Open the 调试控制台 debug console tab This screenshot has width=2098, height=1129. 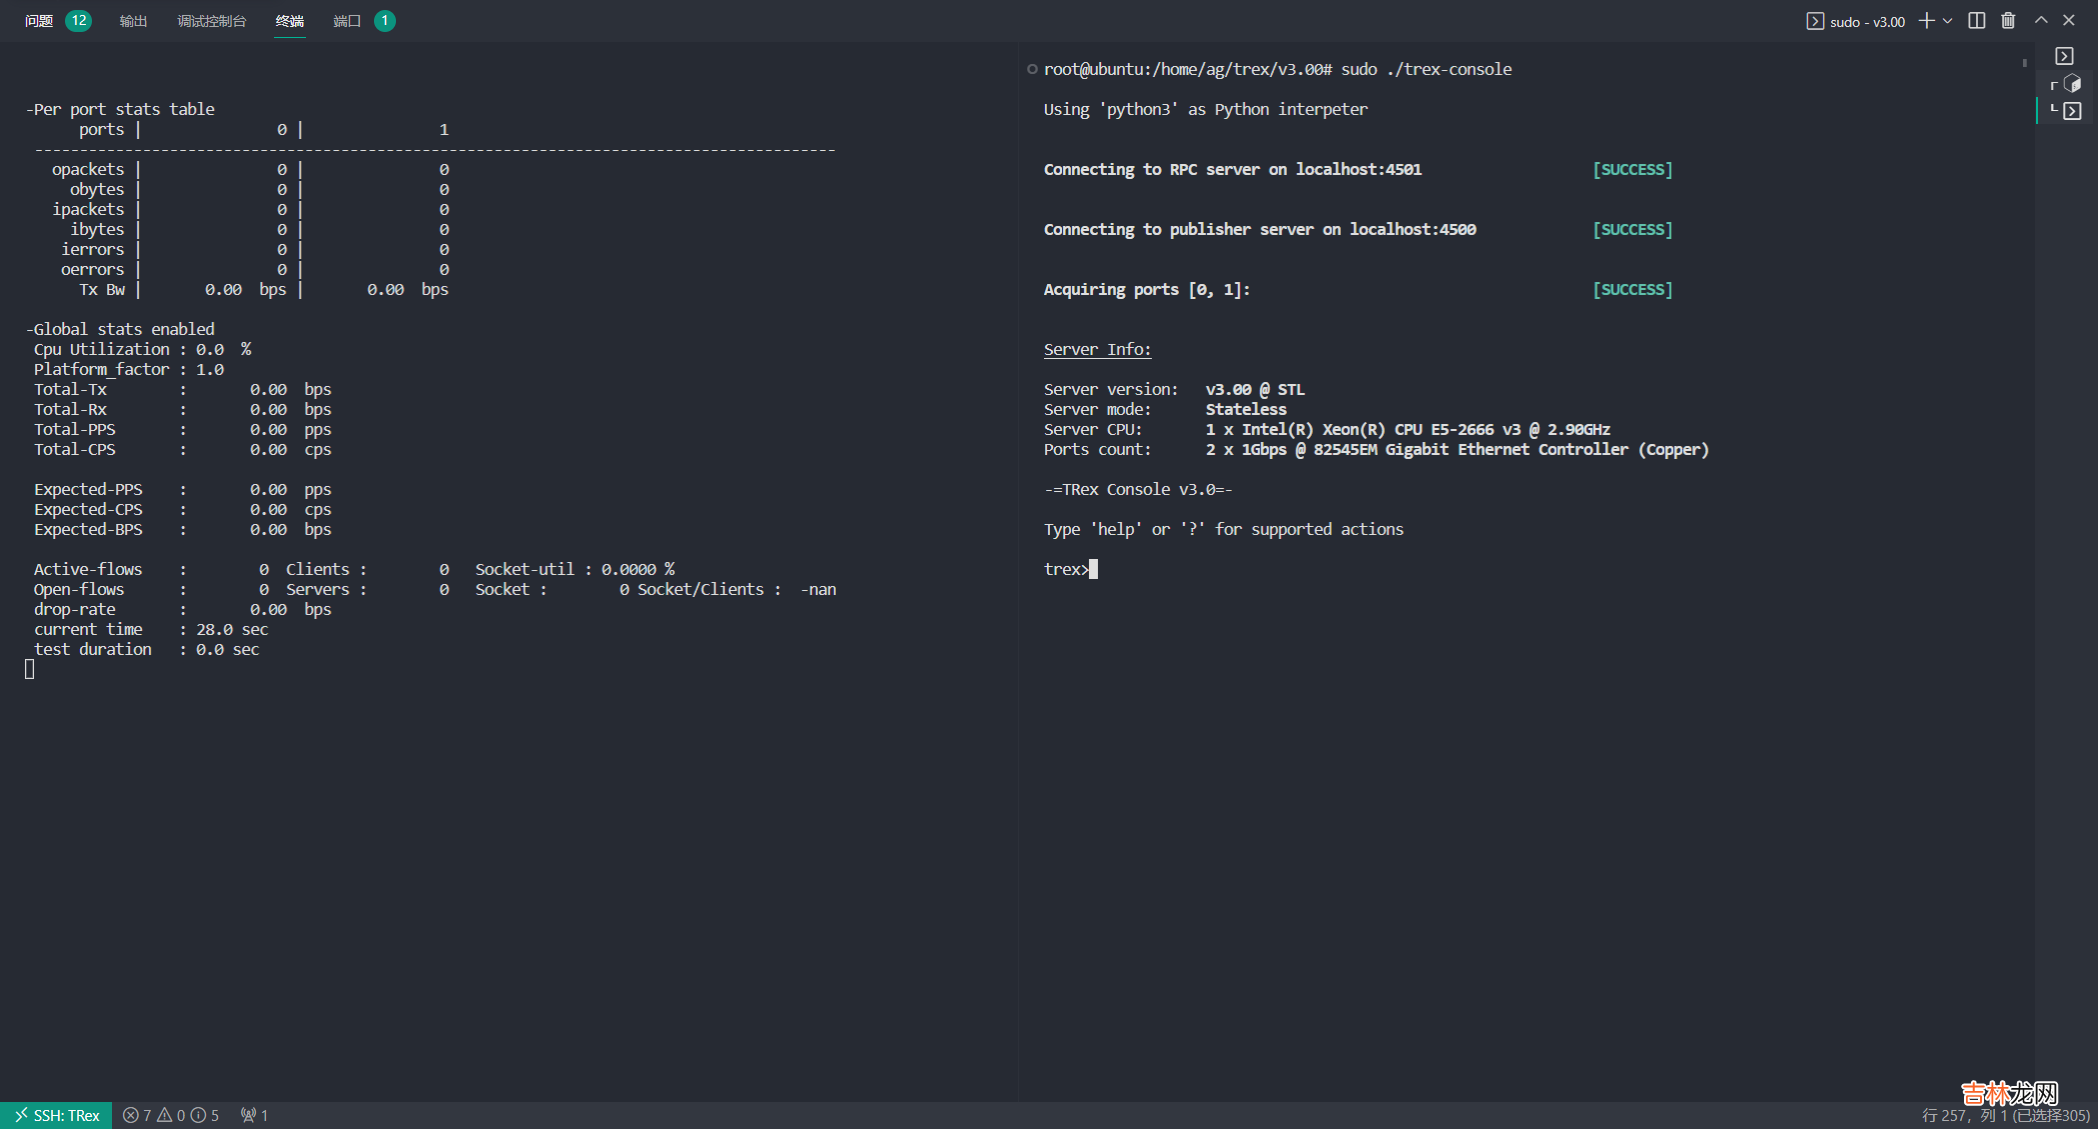[x=211, y=21]
